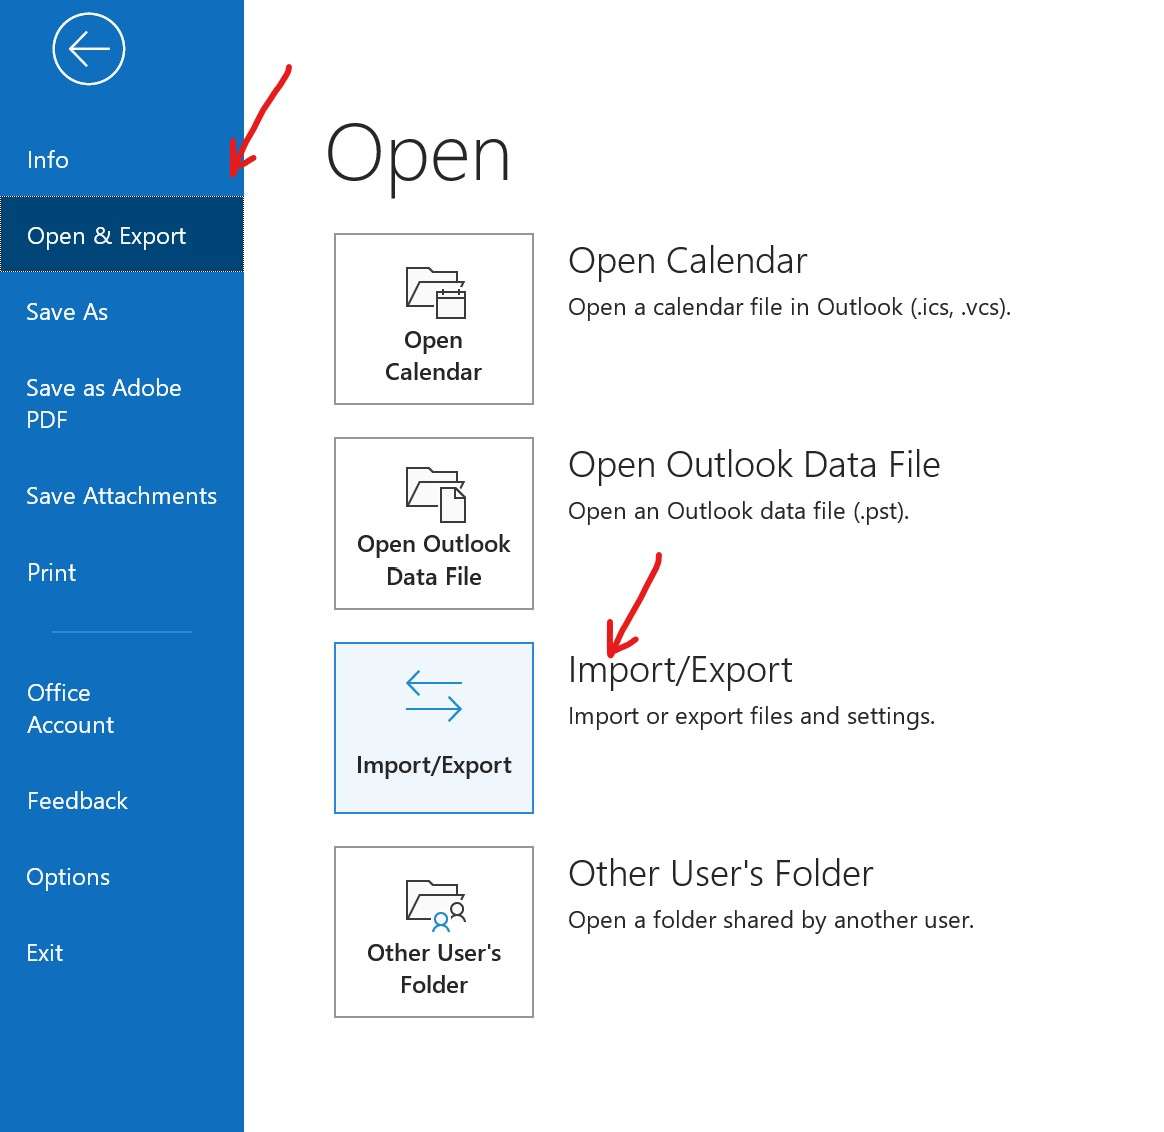Select Open & Export in the sidebar
Image resolution: width=1164 pixels, height=1132 pixels.
122,235
